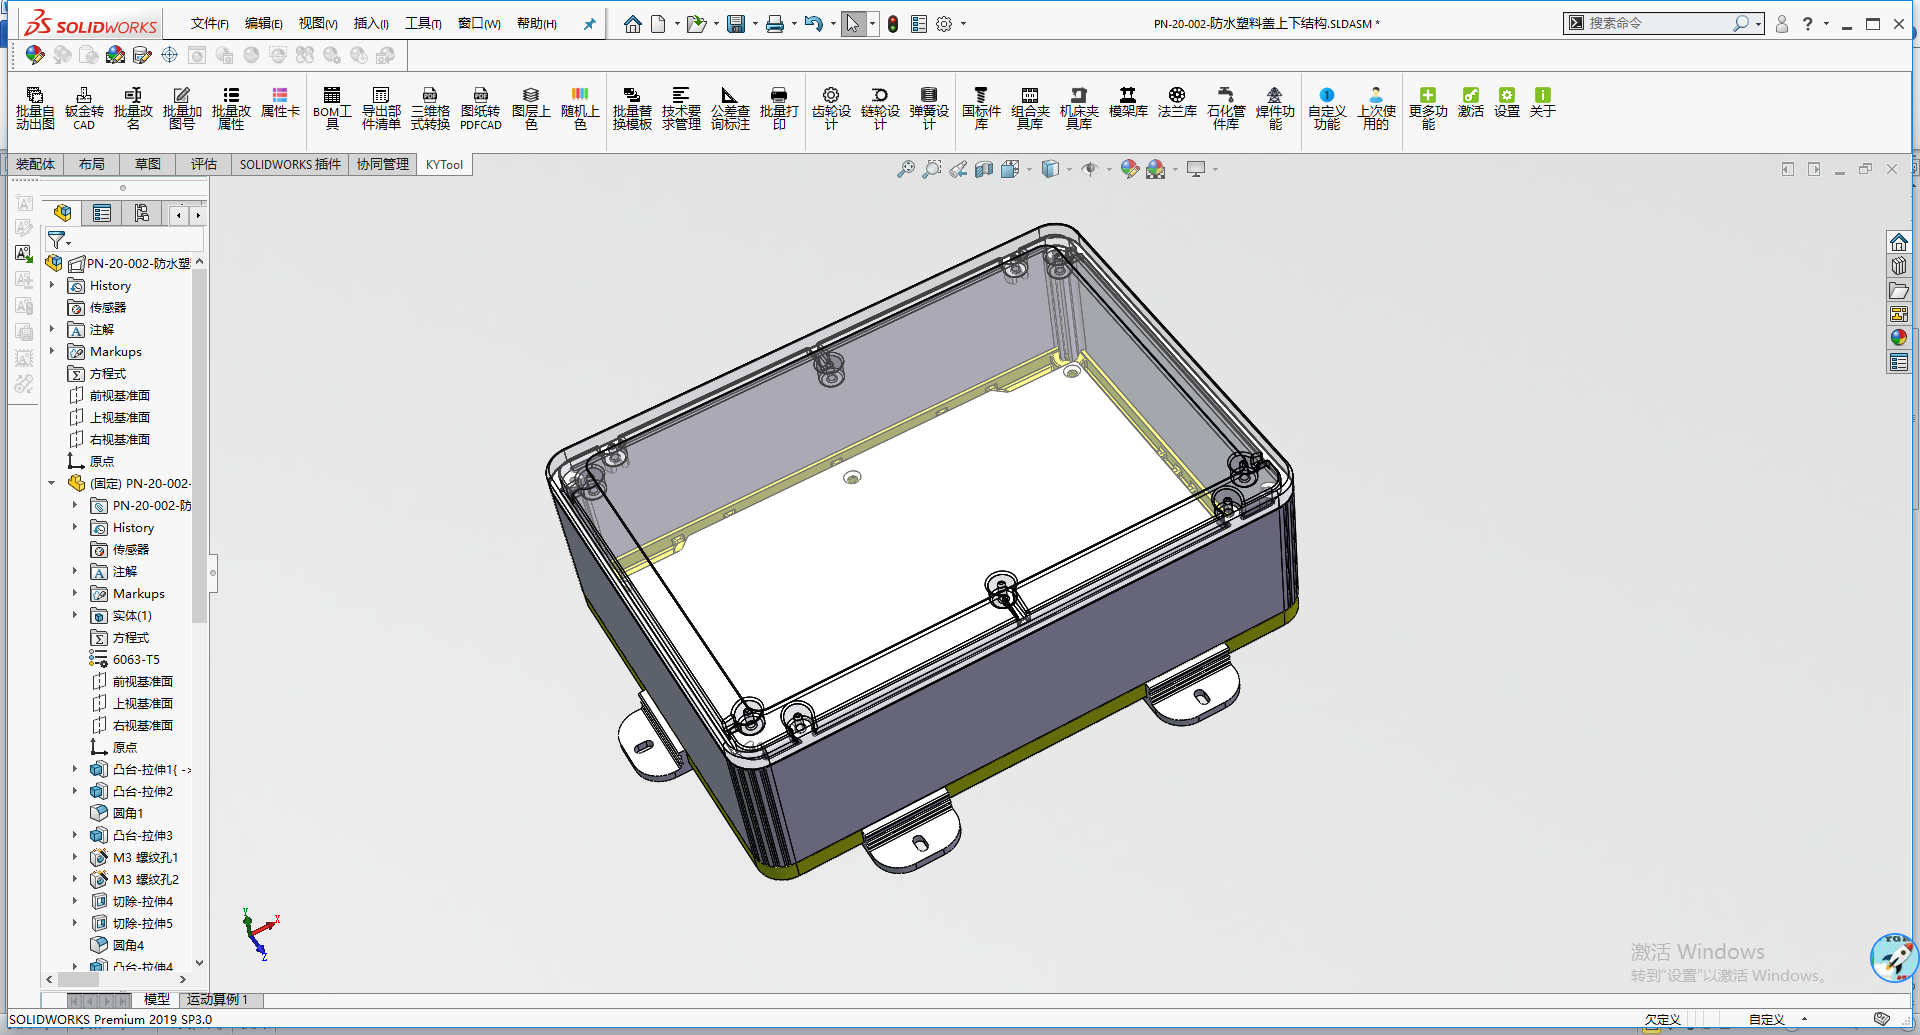
Task: Click the 运动算例1 bottom tab
Action: coord(218,999)
